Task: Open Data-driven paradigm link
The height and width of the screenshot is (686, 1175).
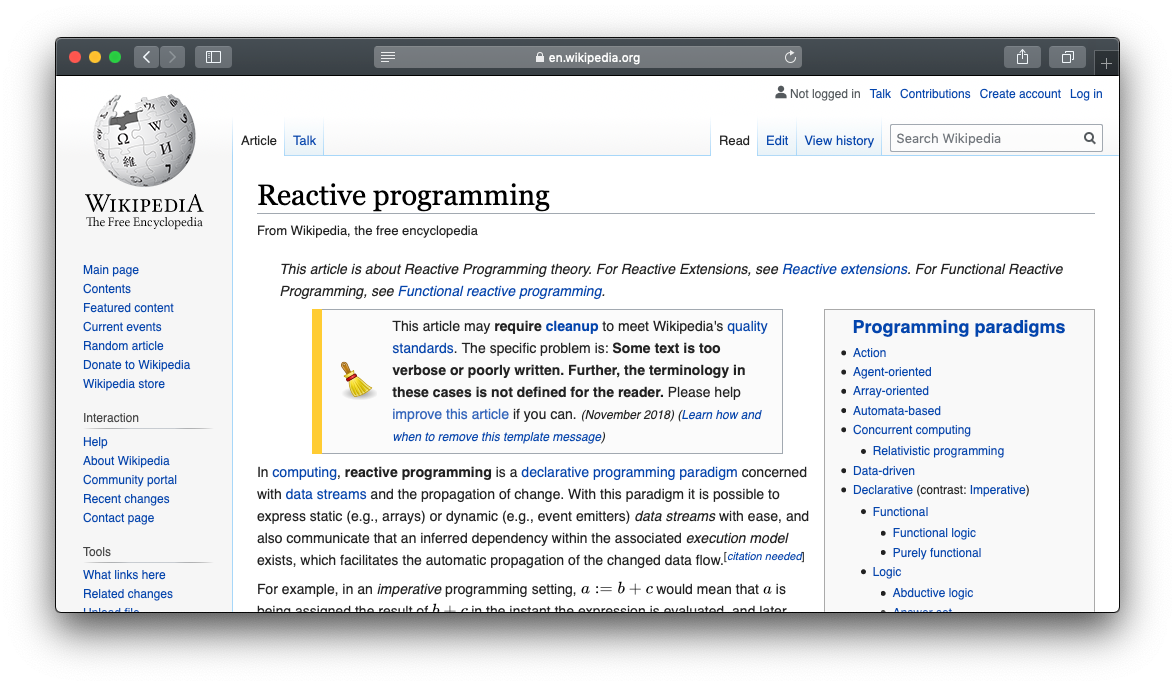Action: pos(883,471)
